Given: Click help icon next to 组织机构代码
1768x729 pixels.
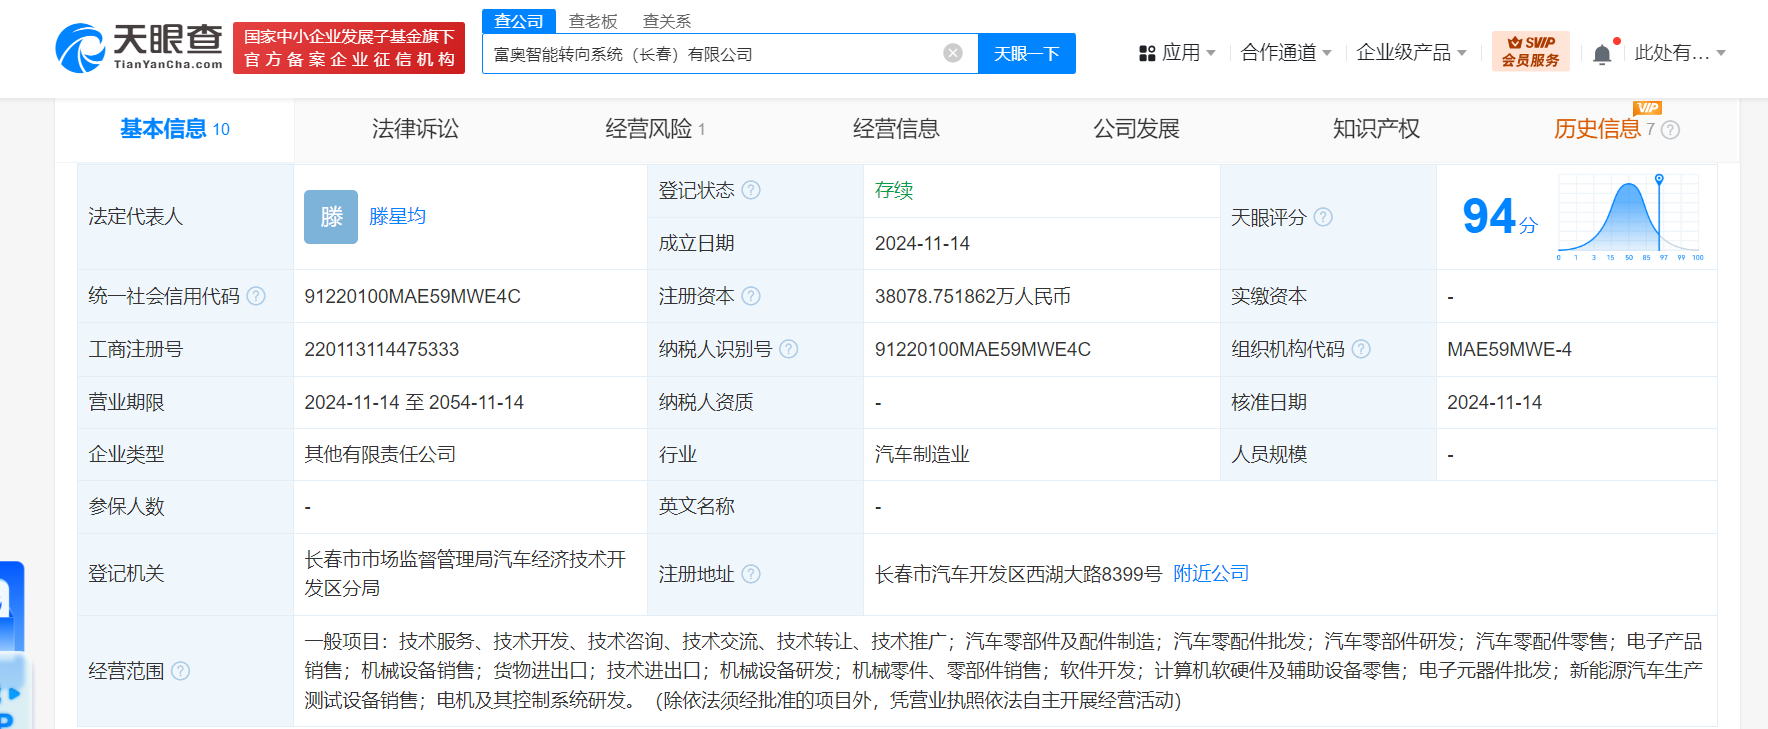Looking at the screenshot, I should point(1361,349).
